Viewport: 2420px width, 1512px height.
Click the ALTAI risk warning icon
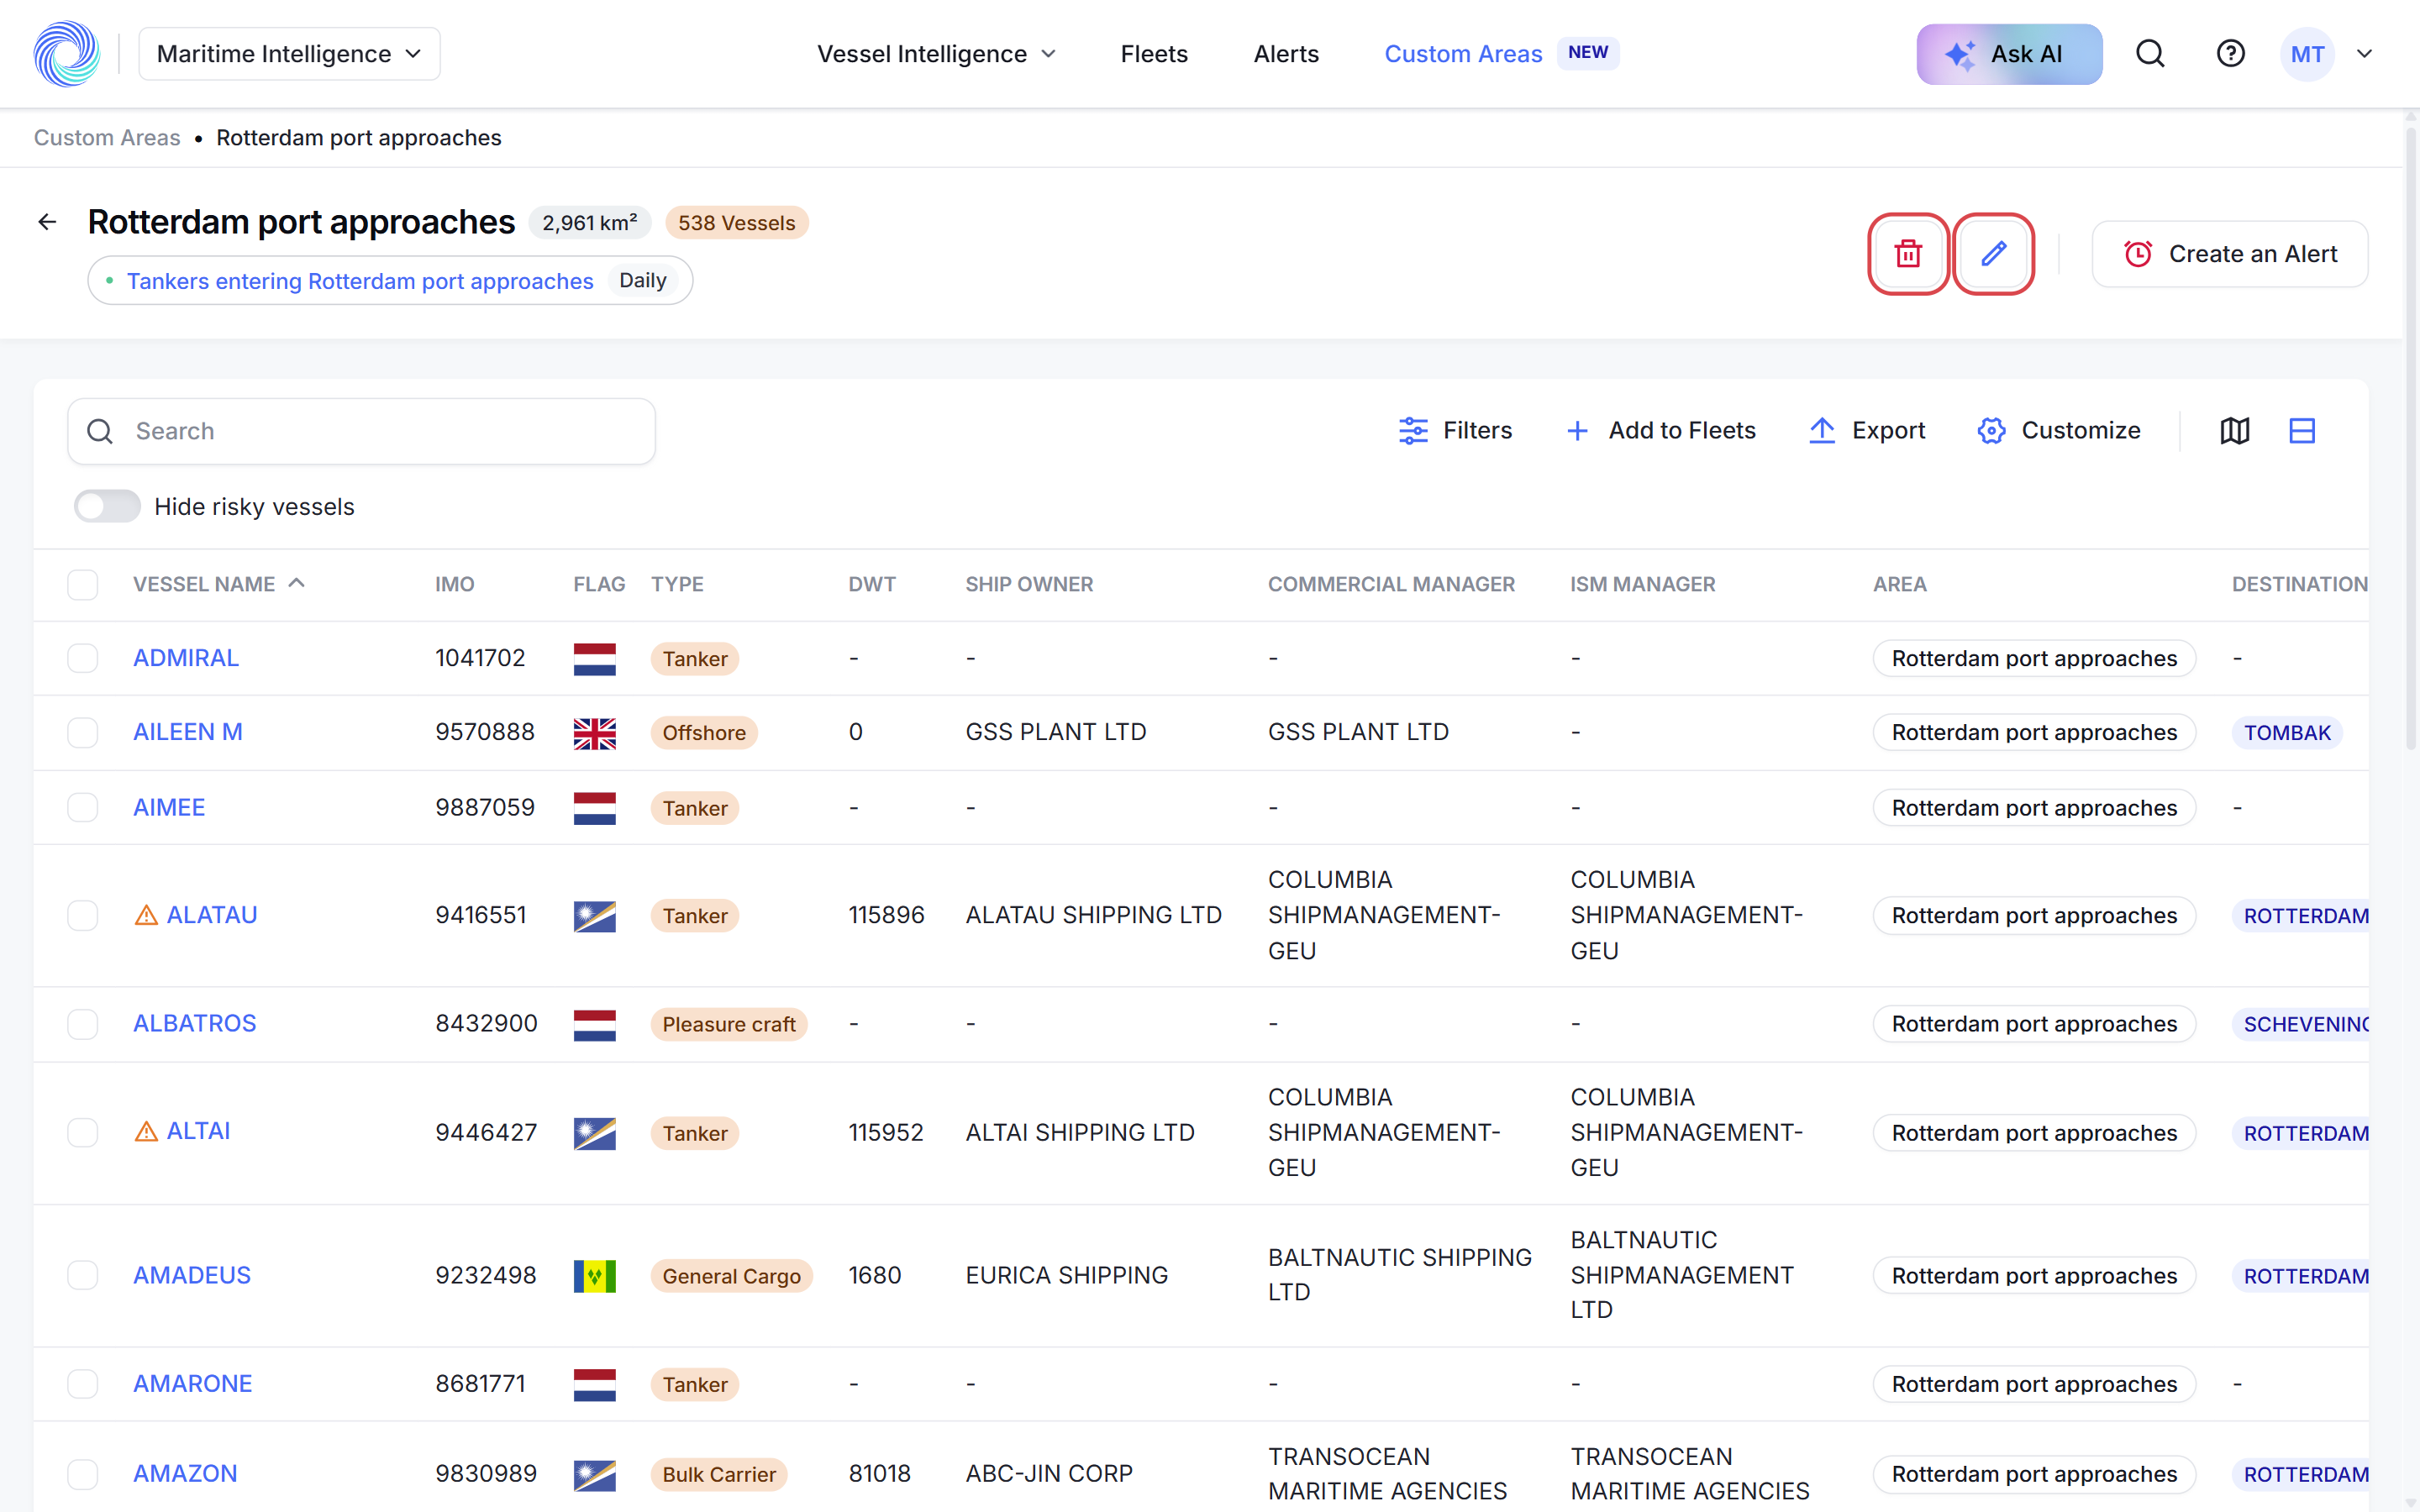(146, 1131)
